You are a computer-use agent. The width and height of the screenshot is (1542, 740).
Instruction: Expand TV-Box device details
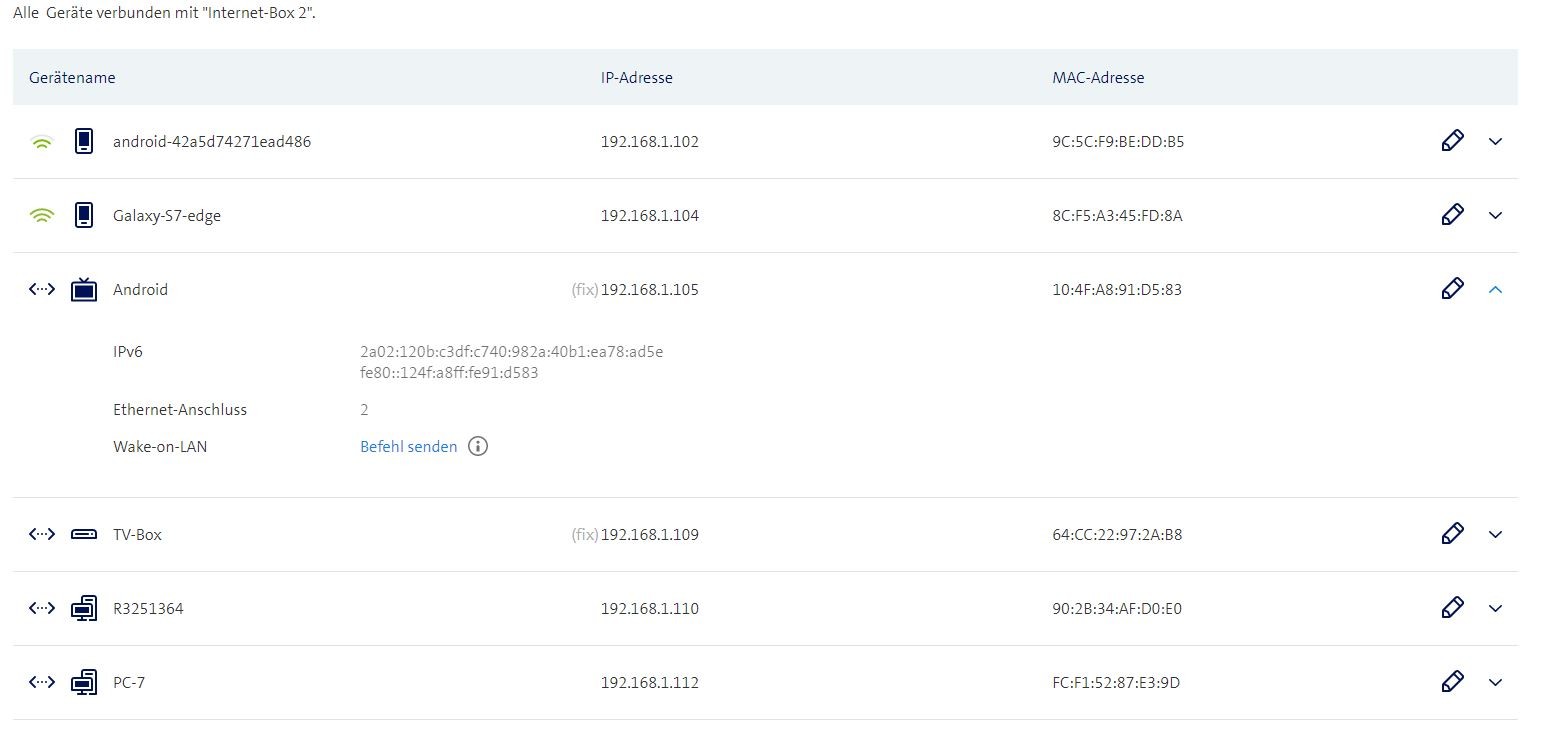point(1495,535)
